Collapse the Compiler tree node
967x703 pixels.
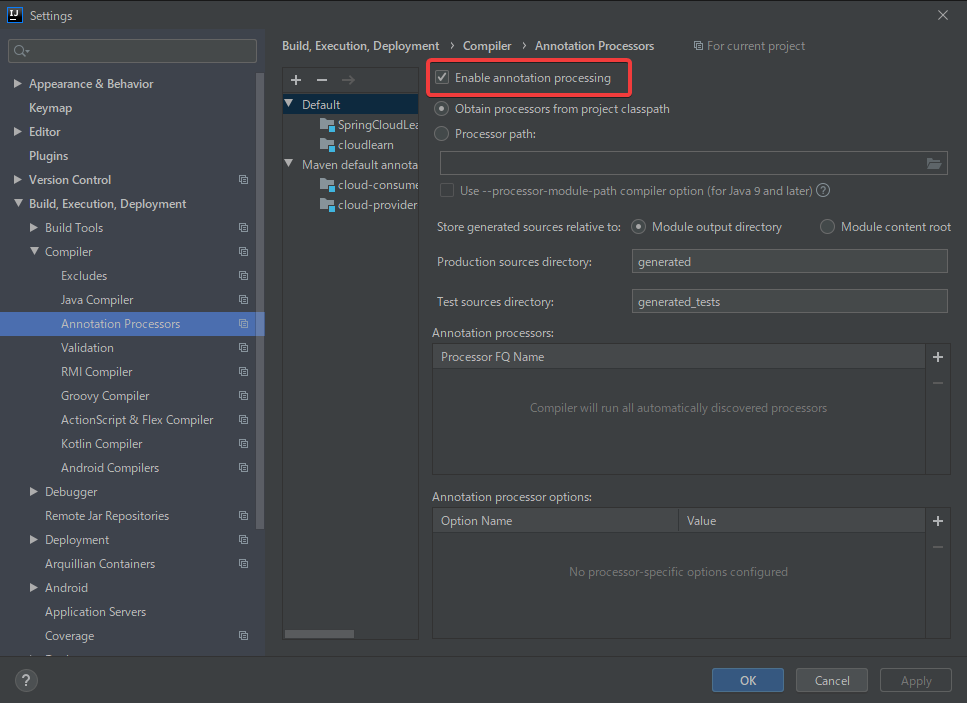pyautogui.click(x=34, y=252)
